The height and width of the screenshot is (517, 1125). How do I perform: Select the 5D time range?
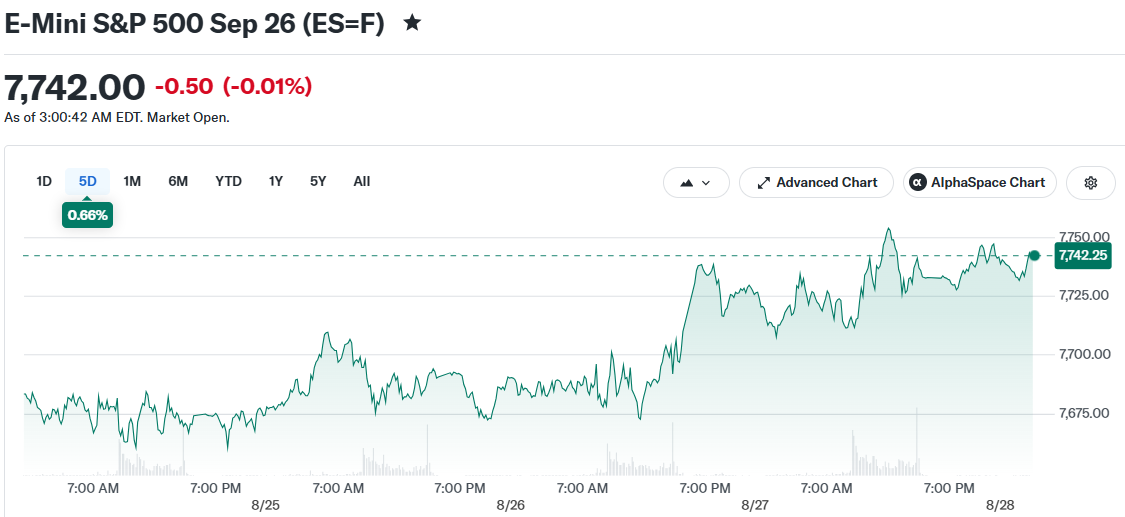pyautogui.click(x=88, y=181)
